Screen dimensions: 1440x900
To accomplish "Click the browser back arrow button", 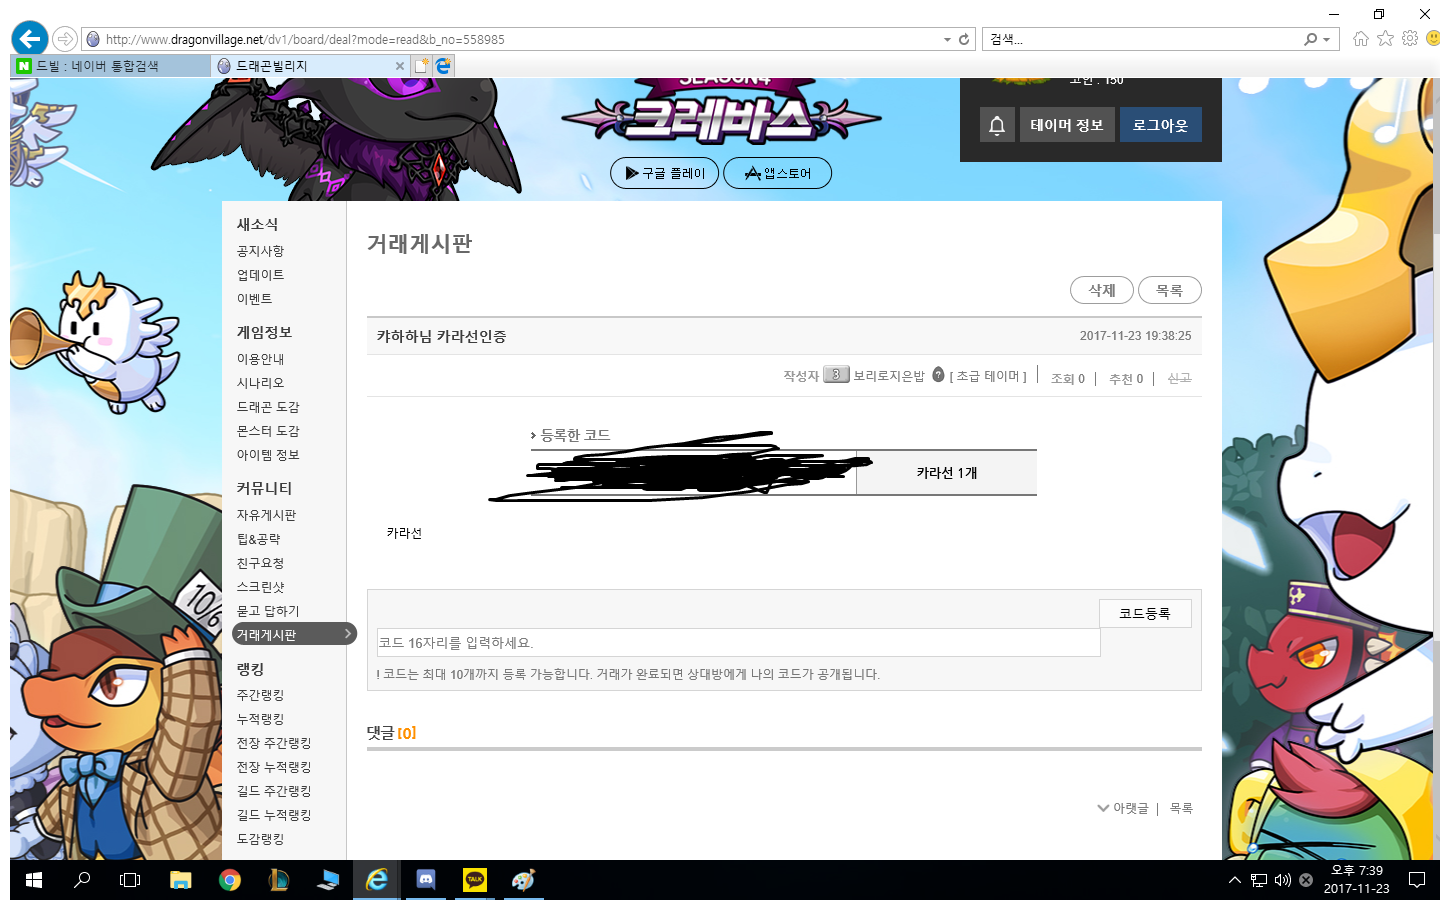I will click(x=30, y=39).
